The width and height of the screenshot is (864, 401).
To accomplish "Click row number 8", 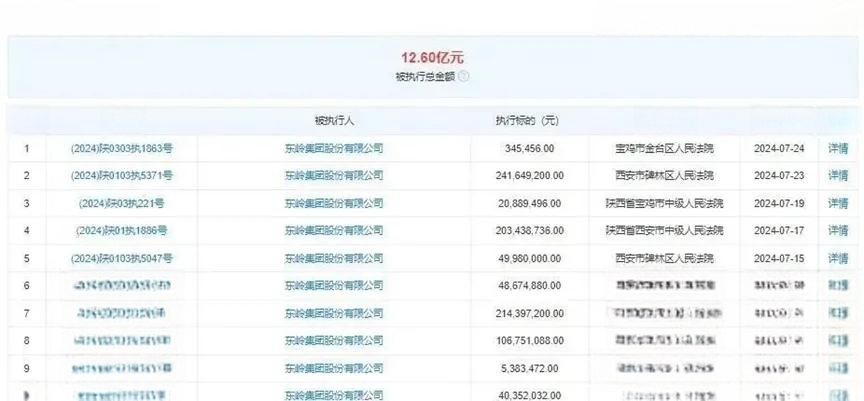I will [x=26, y=340].
